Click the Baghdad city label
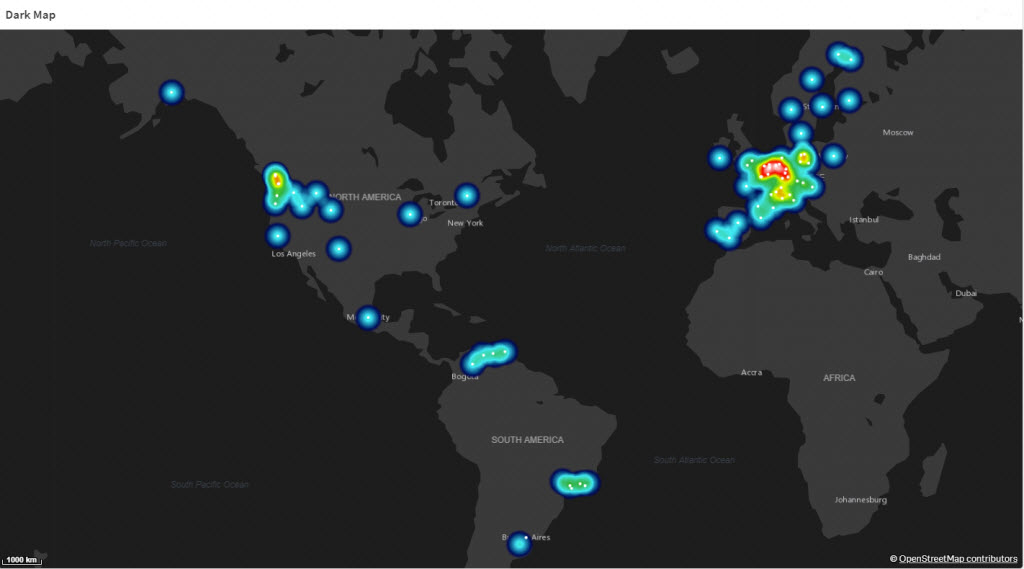Viewport: 1024px width, 569px height. tap(924, 257)
